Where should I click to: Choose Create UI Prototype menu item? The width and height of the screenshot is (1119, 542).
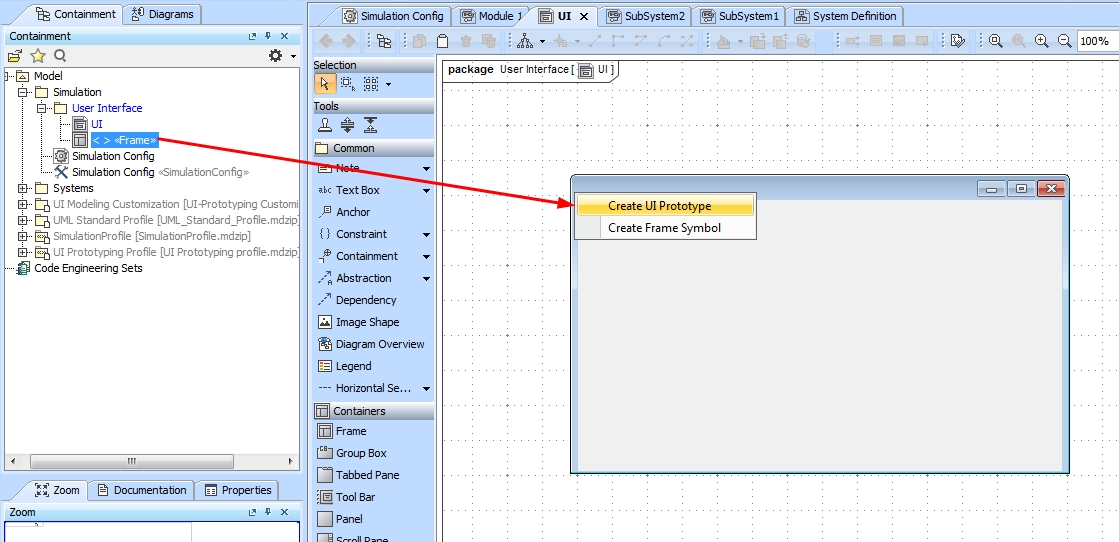[659, 206]
